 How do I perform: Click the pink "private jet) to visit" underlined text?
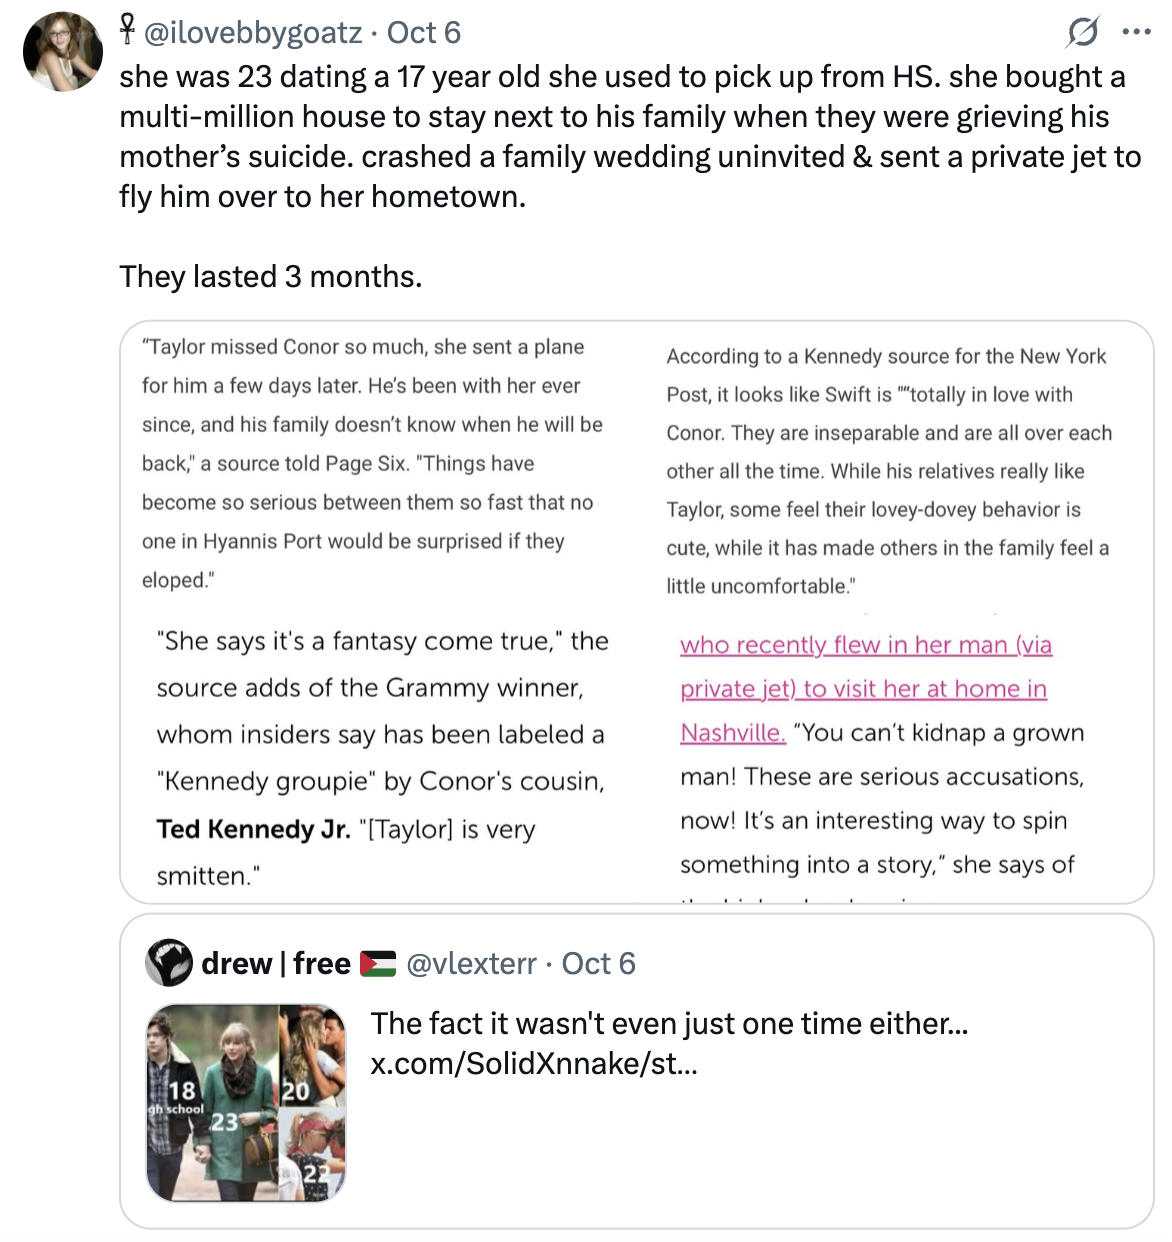tap(863, 689)
